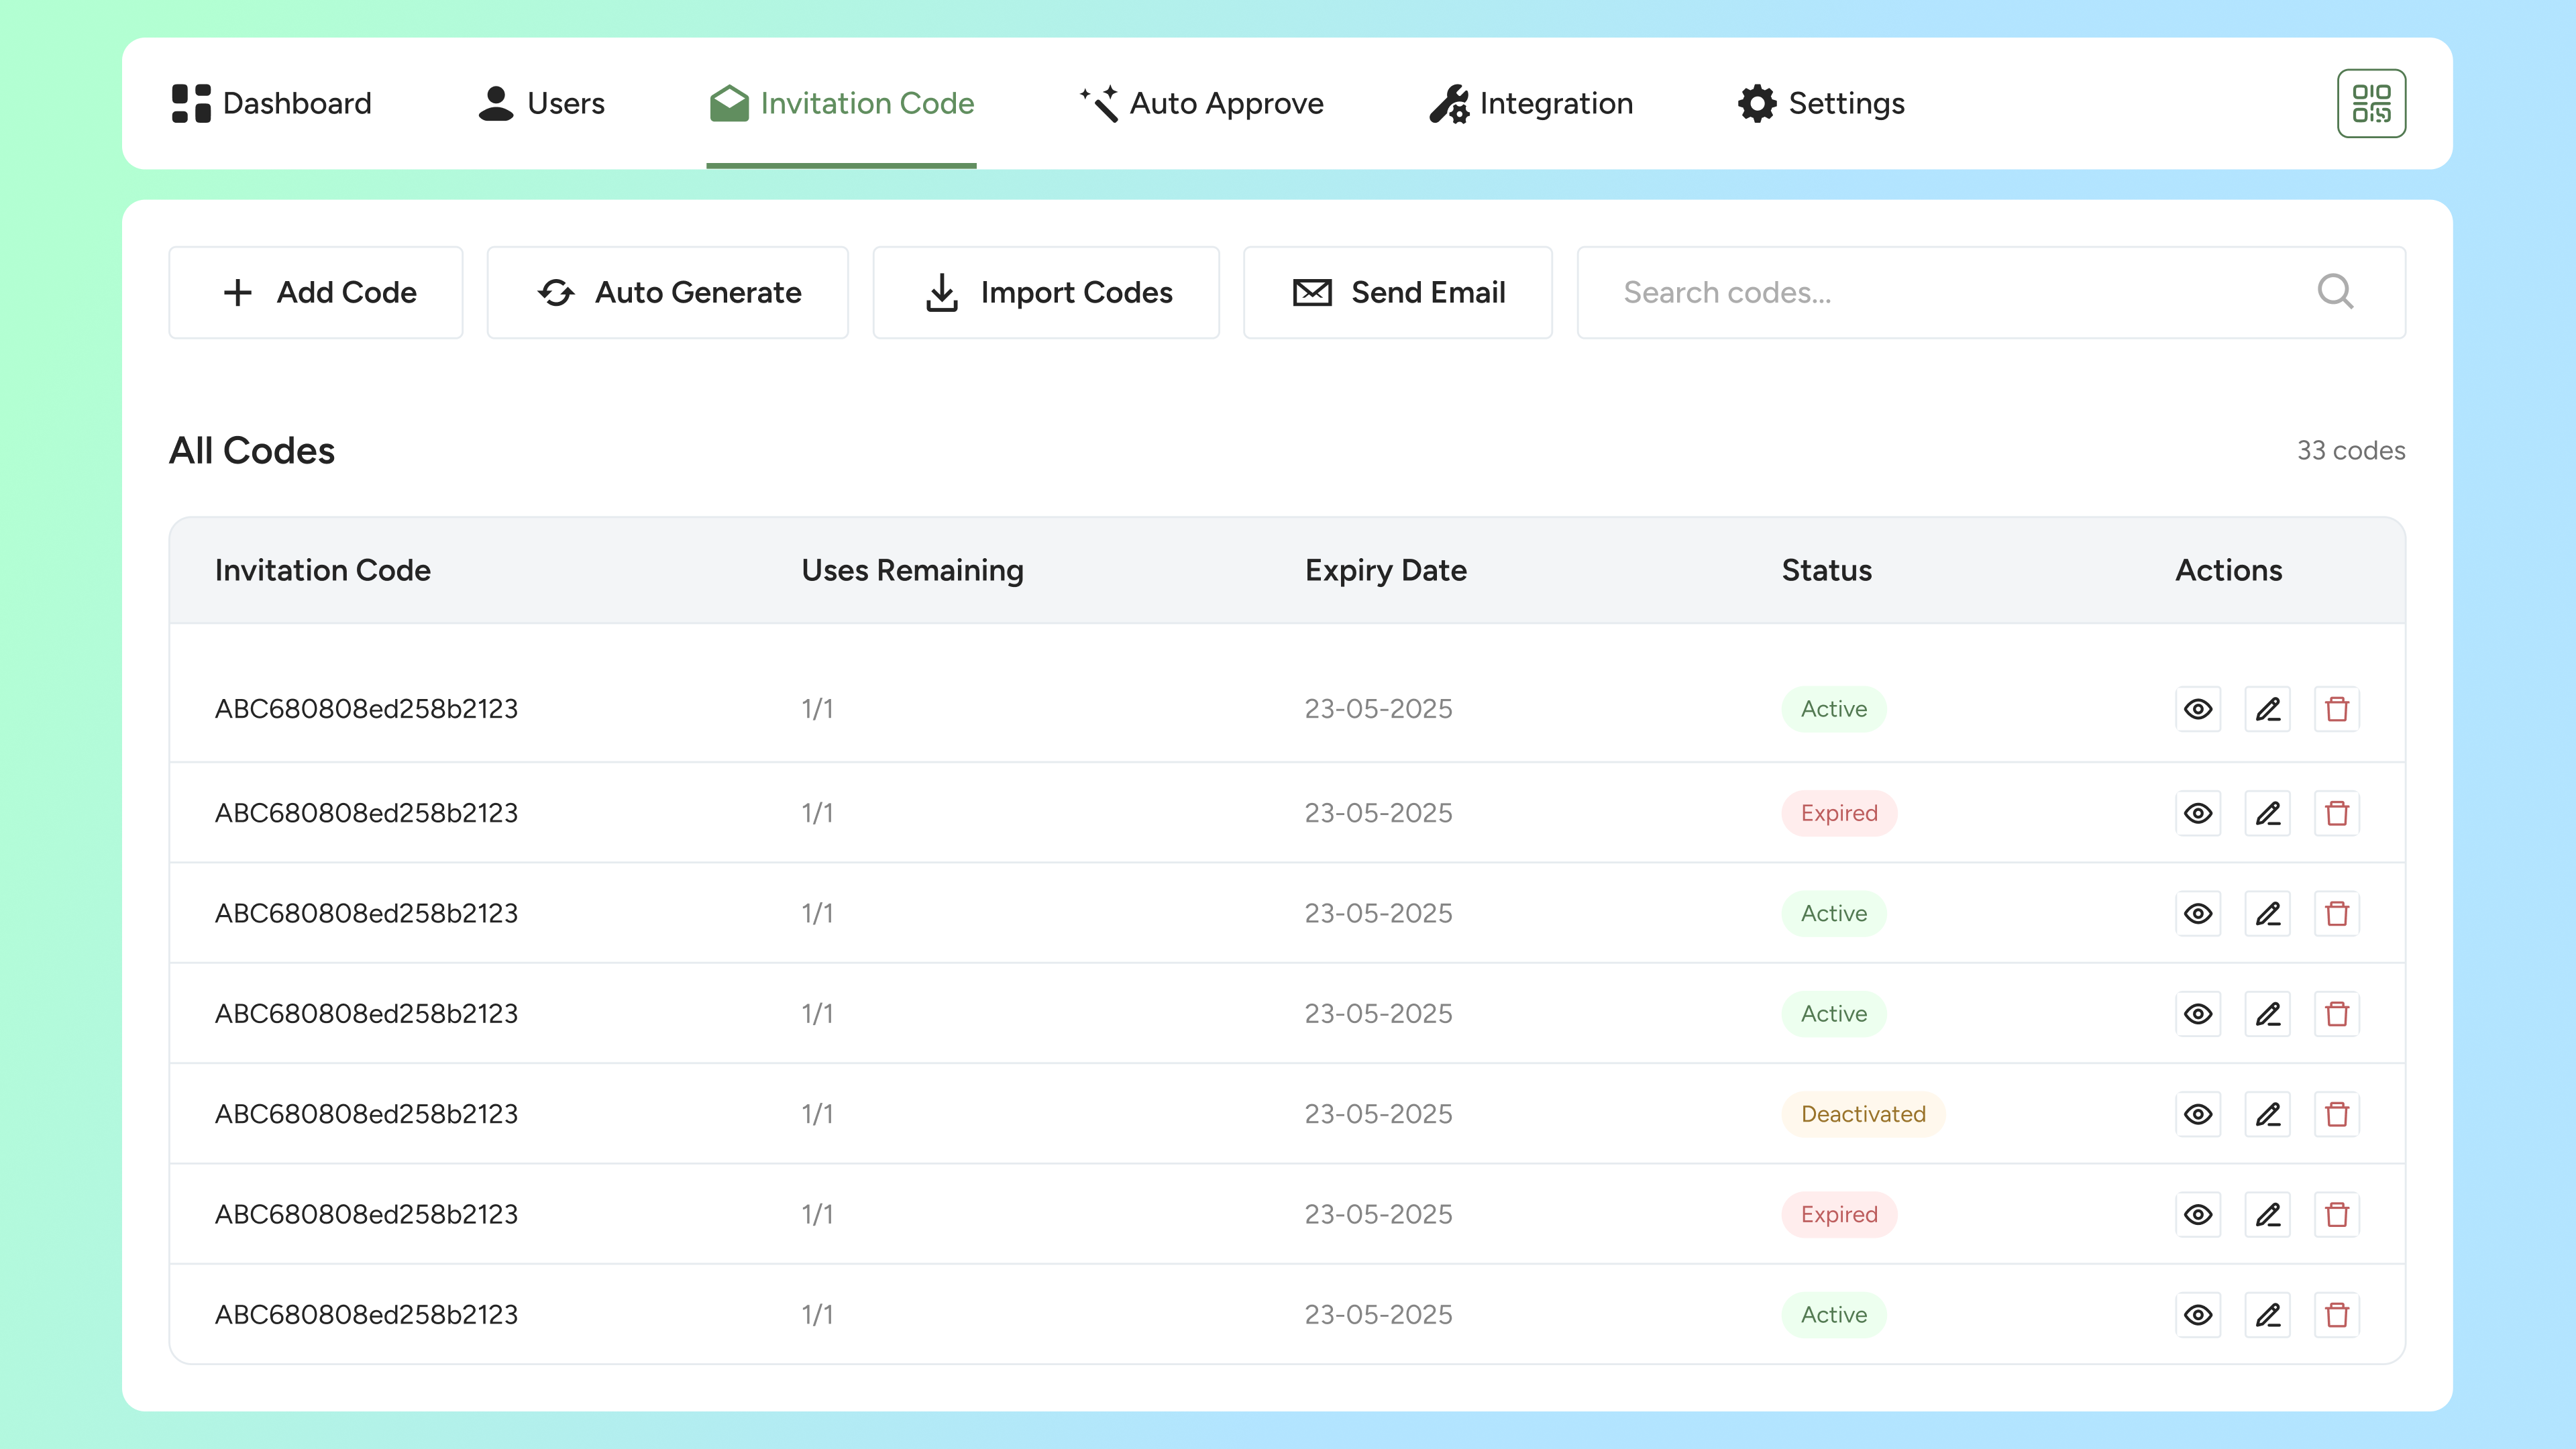The height and width of the screenshot is (1449, 2576).
Task: Click the Add Code button
Action: (x=316, y=292)
